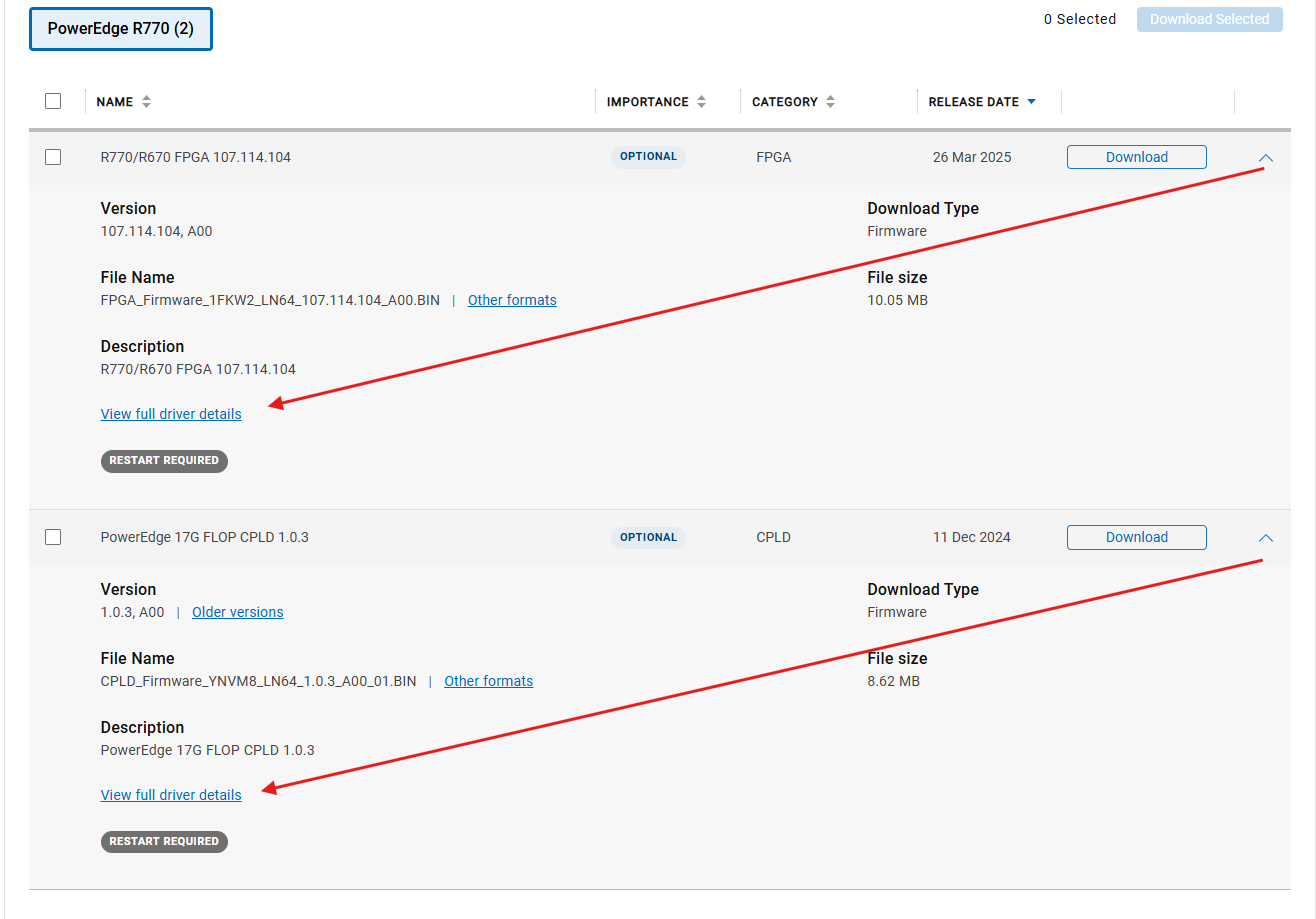Screen dimensions: 1316x919
Task: Download the FPGA firmware
Action: pos(1136,156)
